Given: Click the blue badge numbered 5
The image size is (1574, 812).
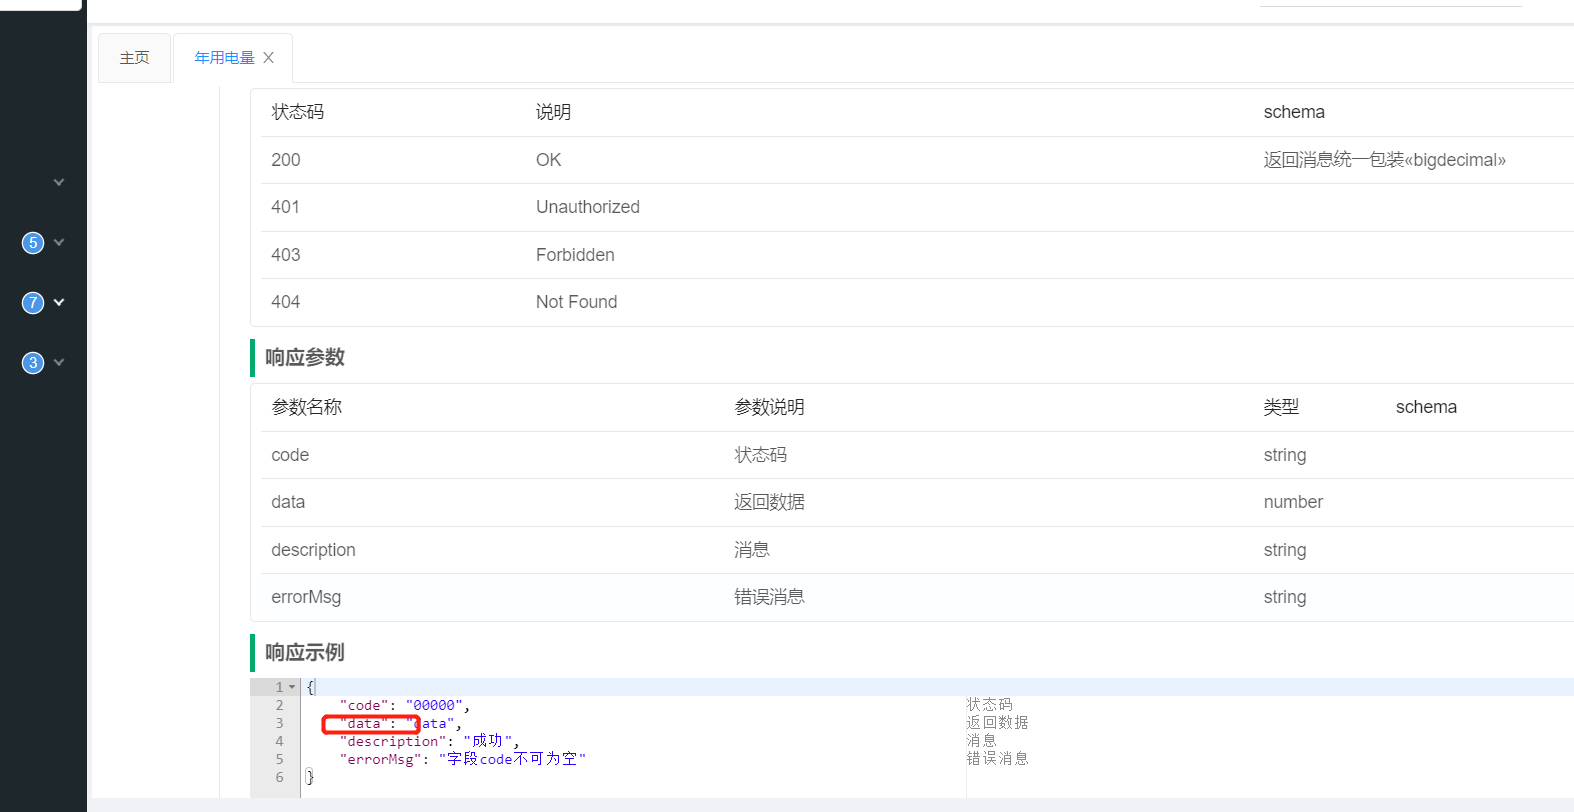Looking at the screenshot, I should (x=33, y=243).
